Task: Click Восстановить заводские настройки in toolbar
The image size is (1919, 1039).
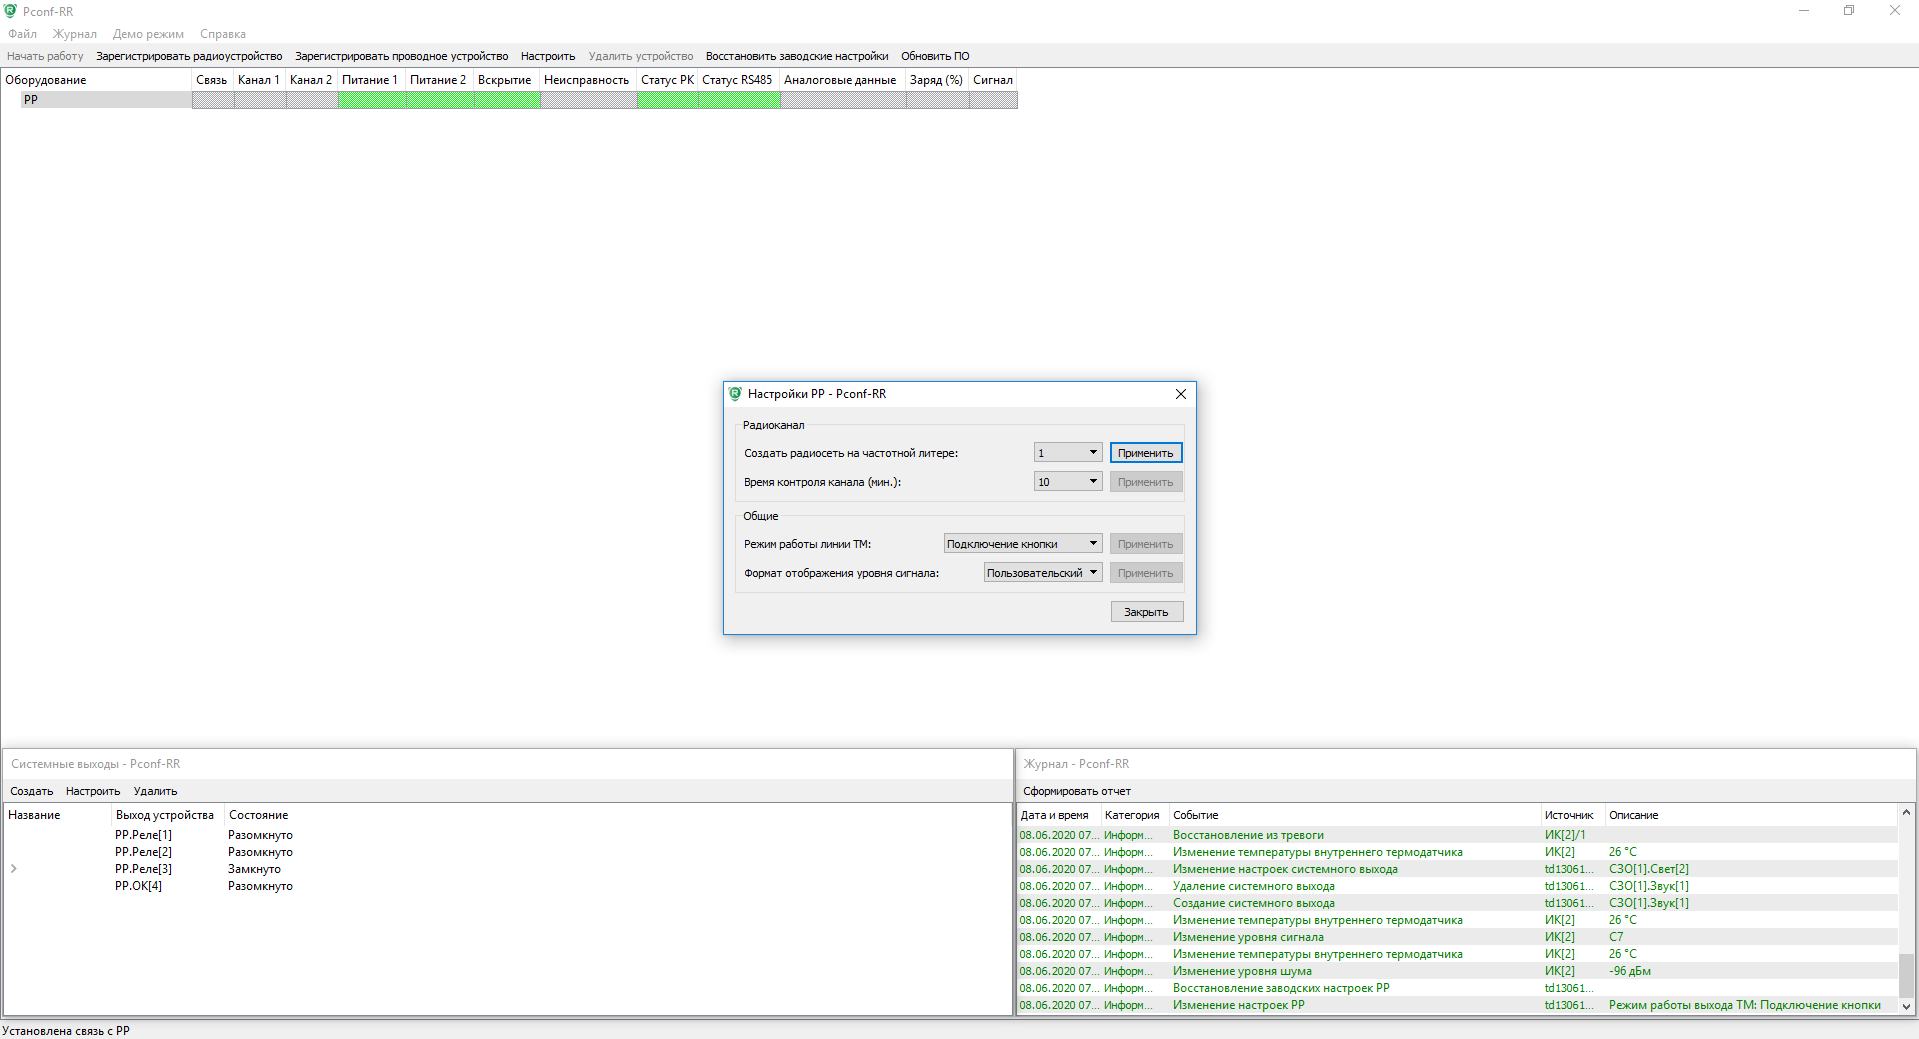Action: pyautogui.click(x=796, y=56)
